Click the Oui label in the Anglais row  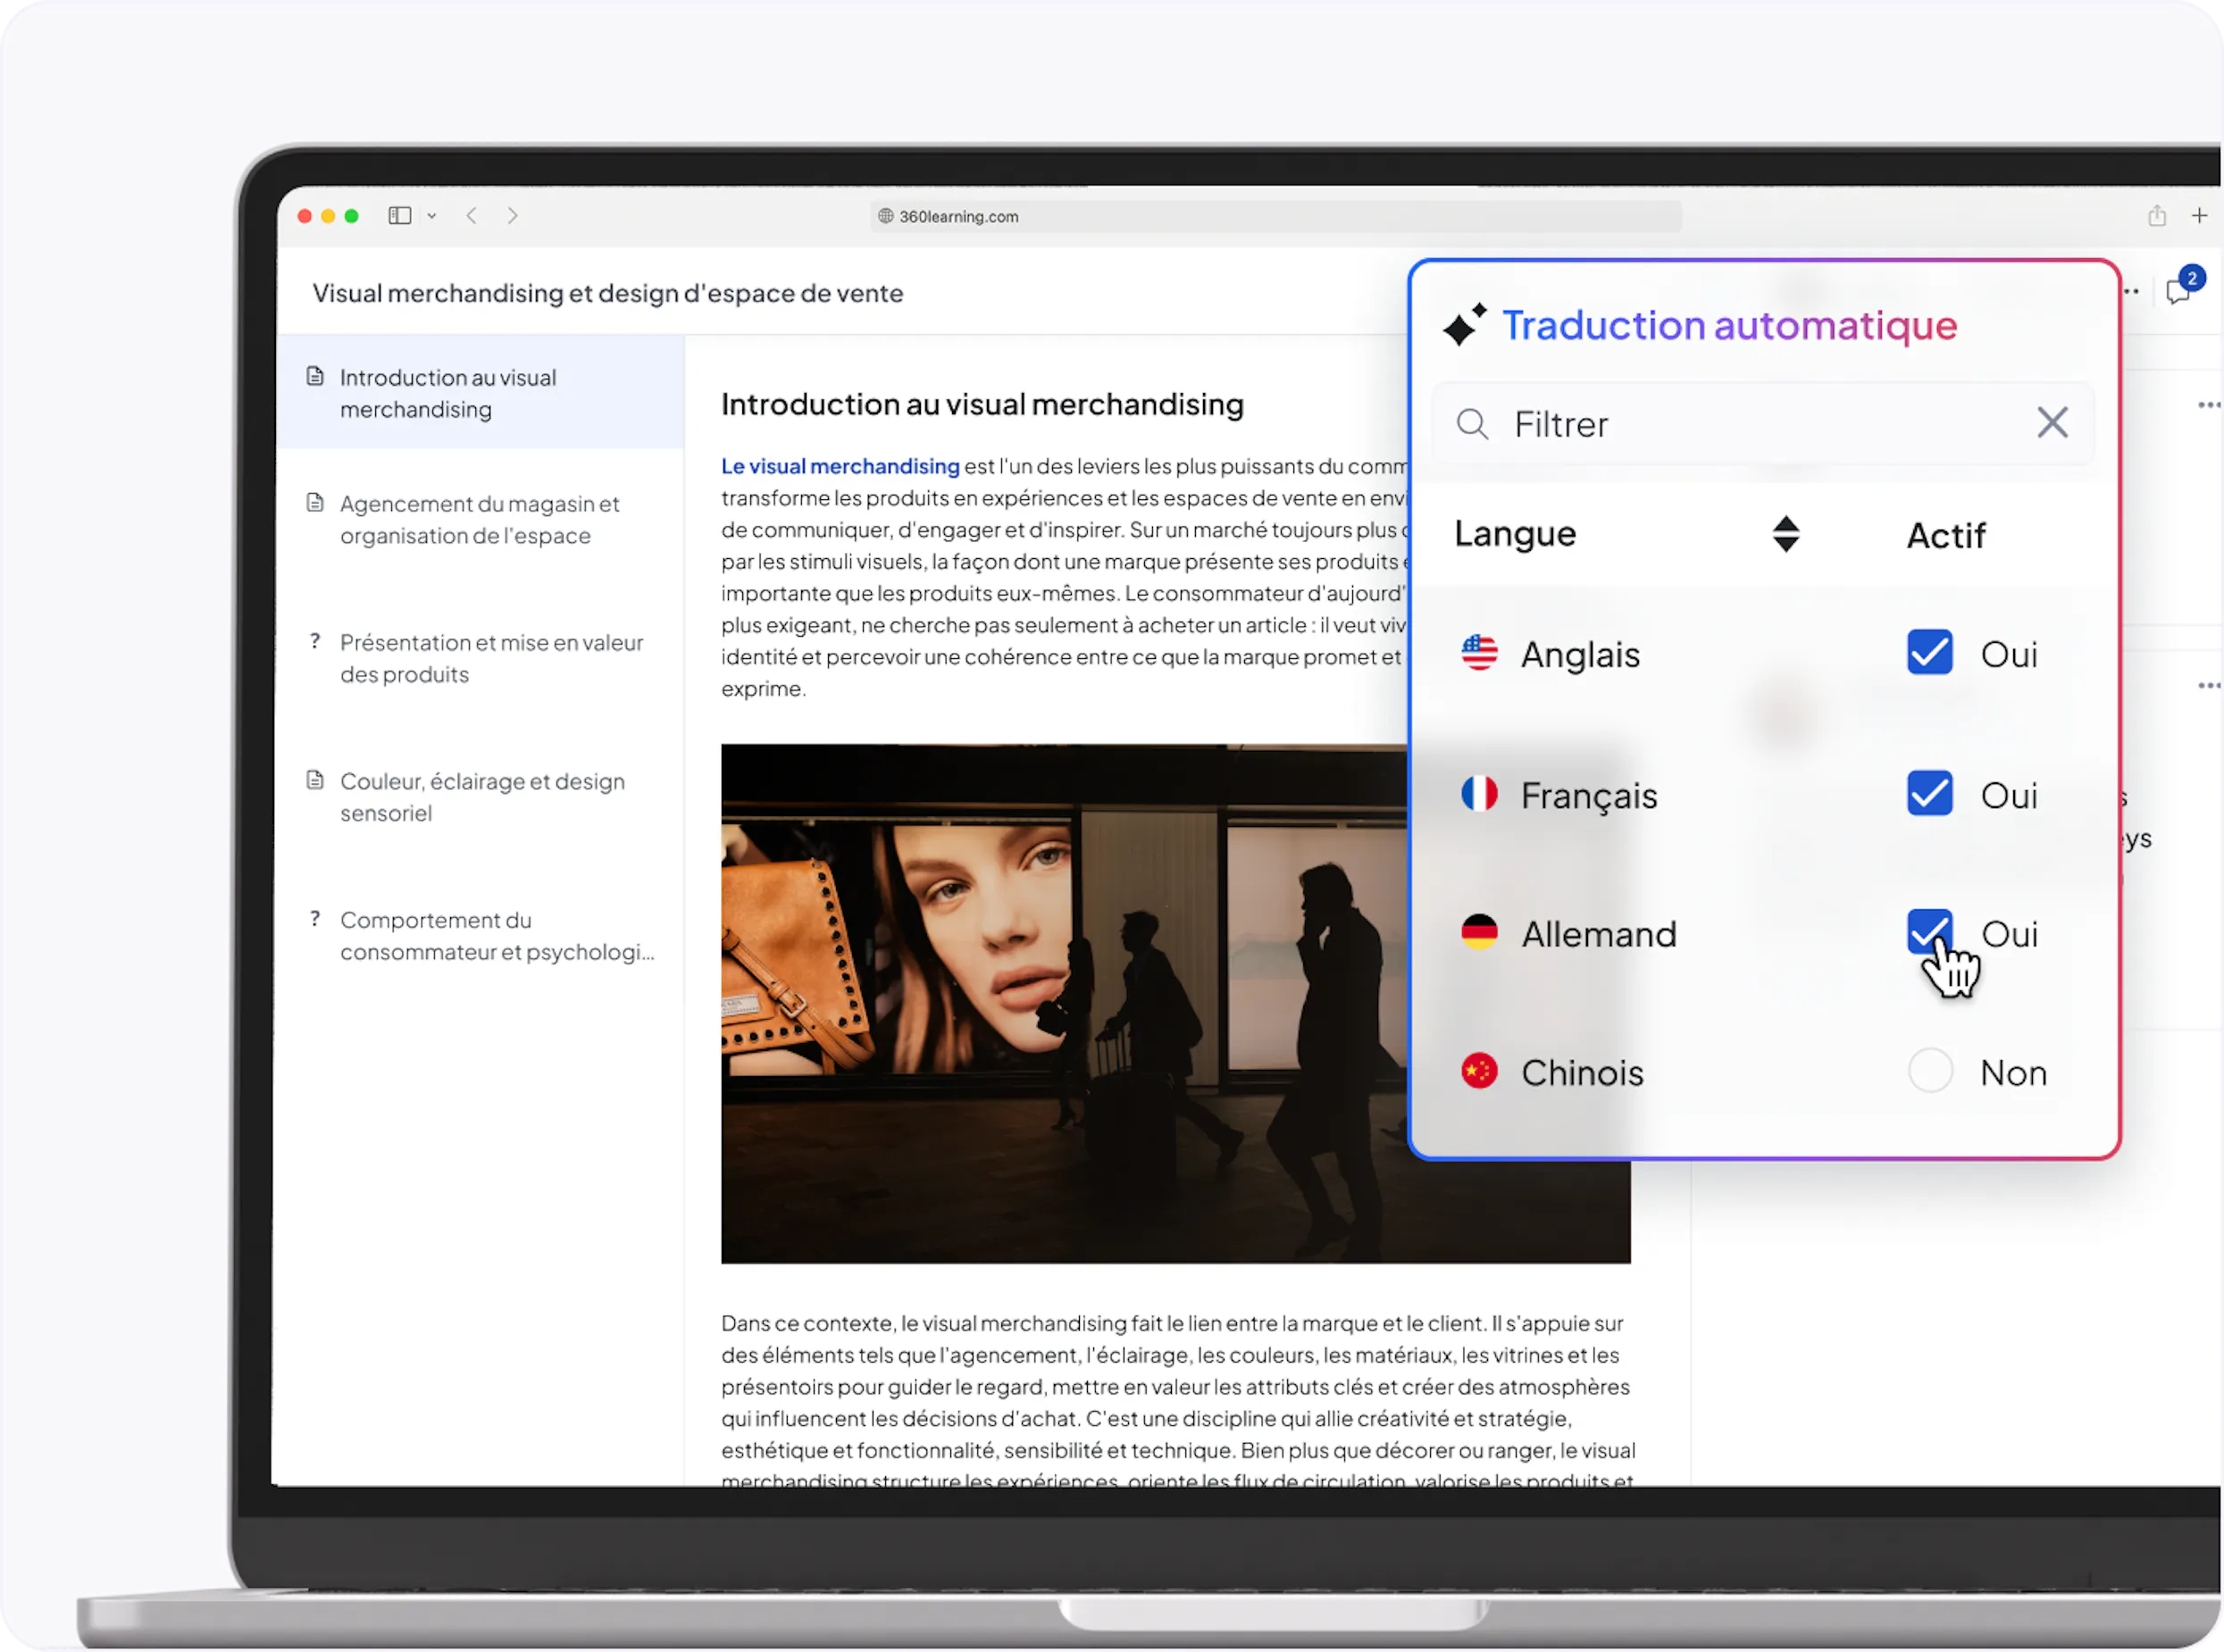[2009, 655]
